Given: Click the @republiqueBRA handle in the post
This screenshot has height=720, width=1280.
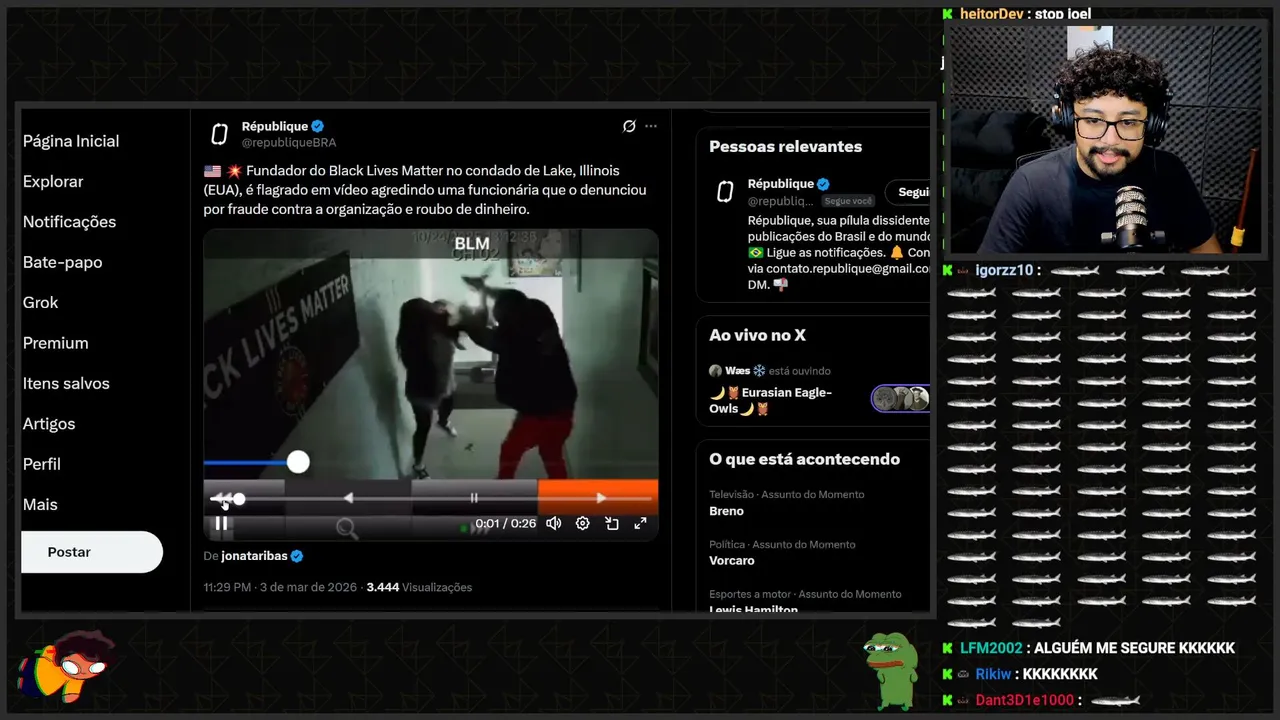Looking at the screenshot, I should [289, 143].
